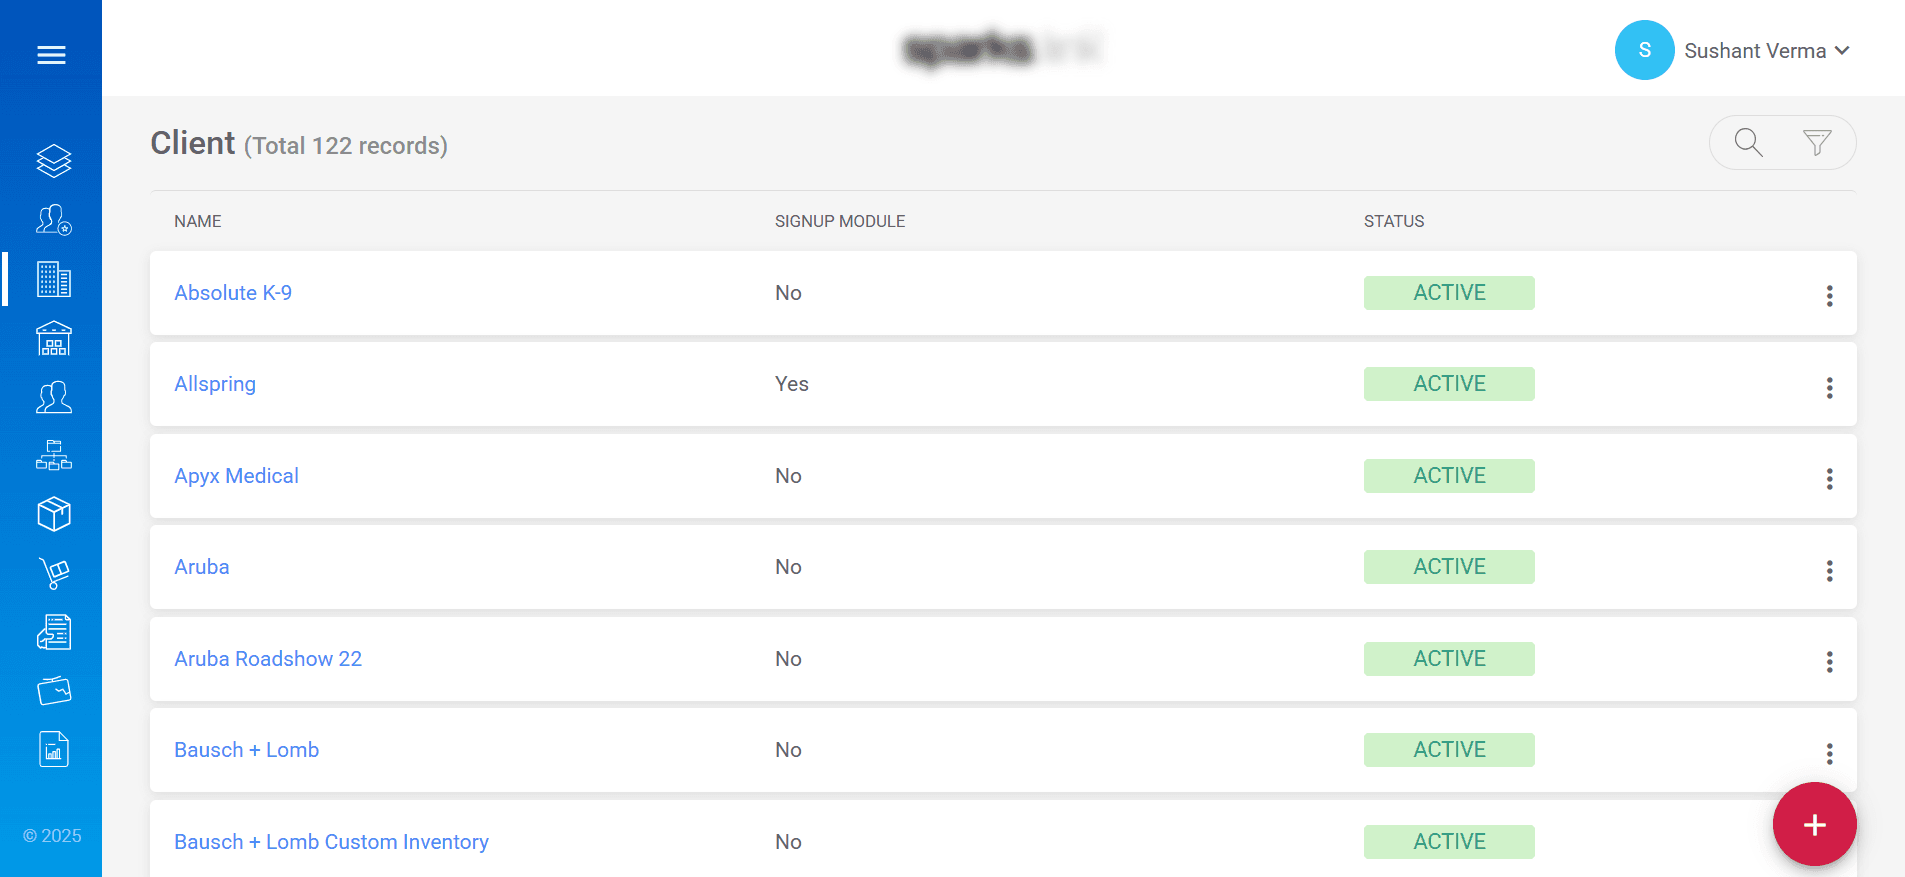Open the package box sidebar icon
1905x877 pixels.
click(x=53, y=514)
